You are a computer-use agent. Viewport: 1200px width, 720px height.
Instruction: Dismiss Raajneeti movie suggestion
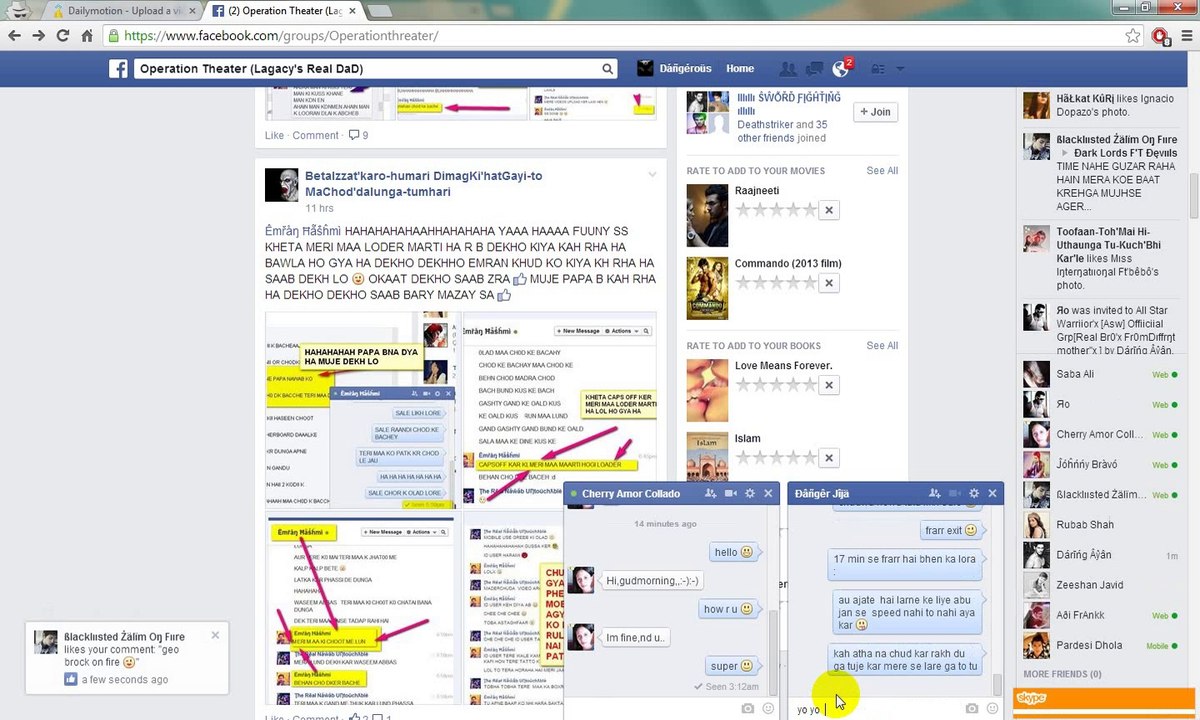pos(828,210)
